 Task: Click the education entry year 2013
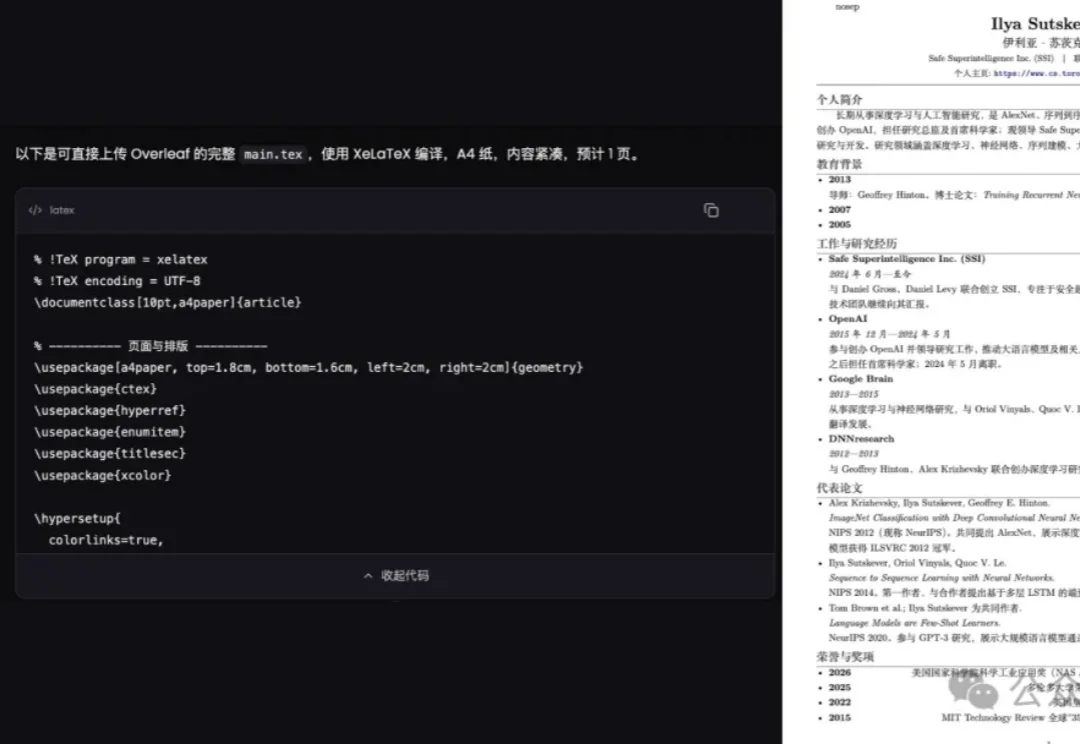click(840, 180)
